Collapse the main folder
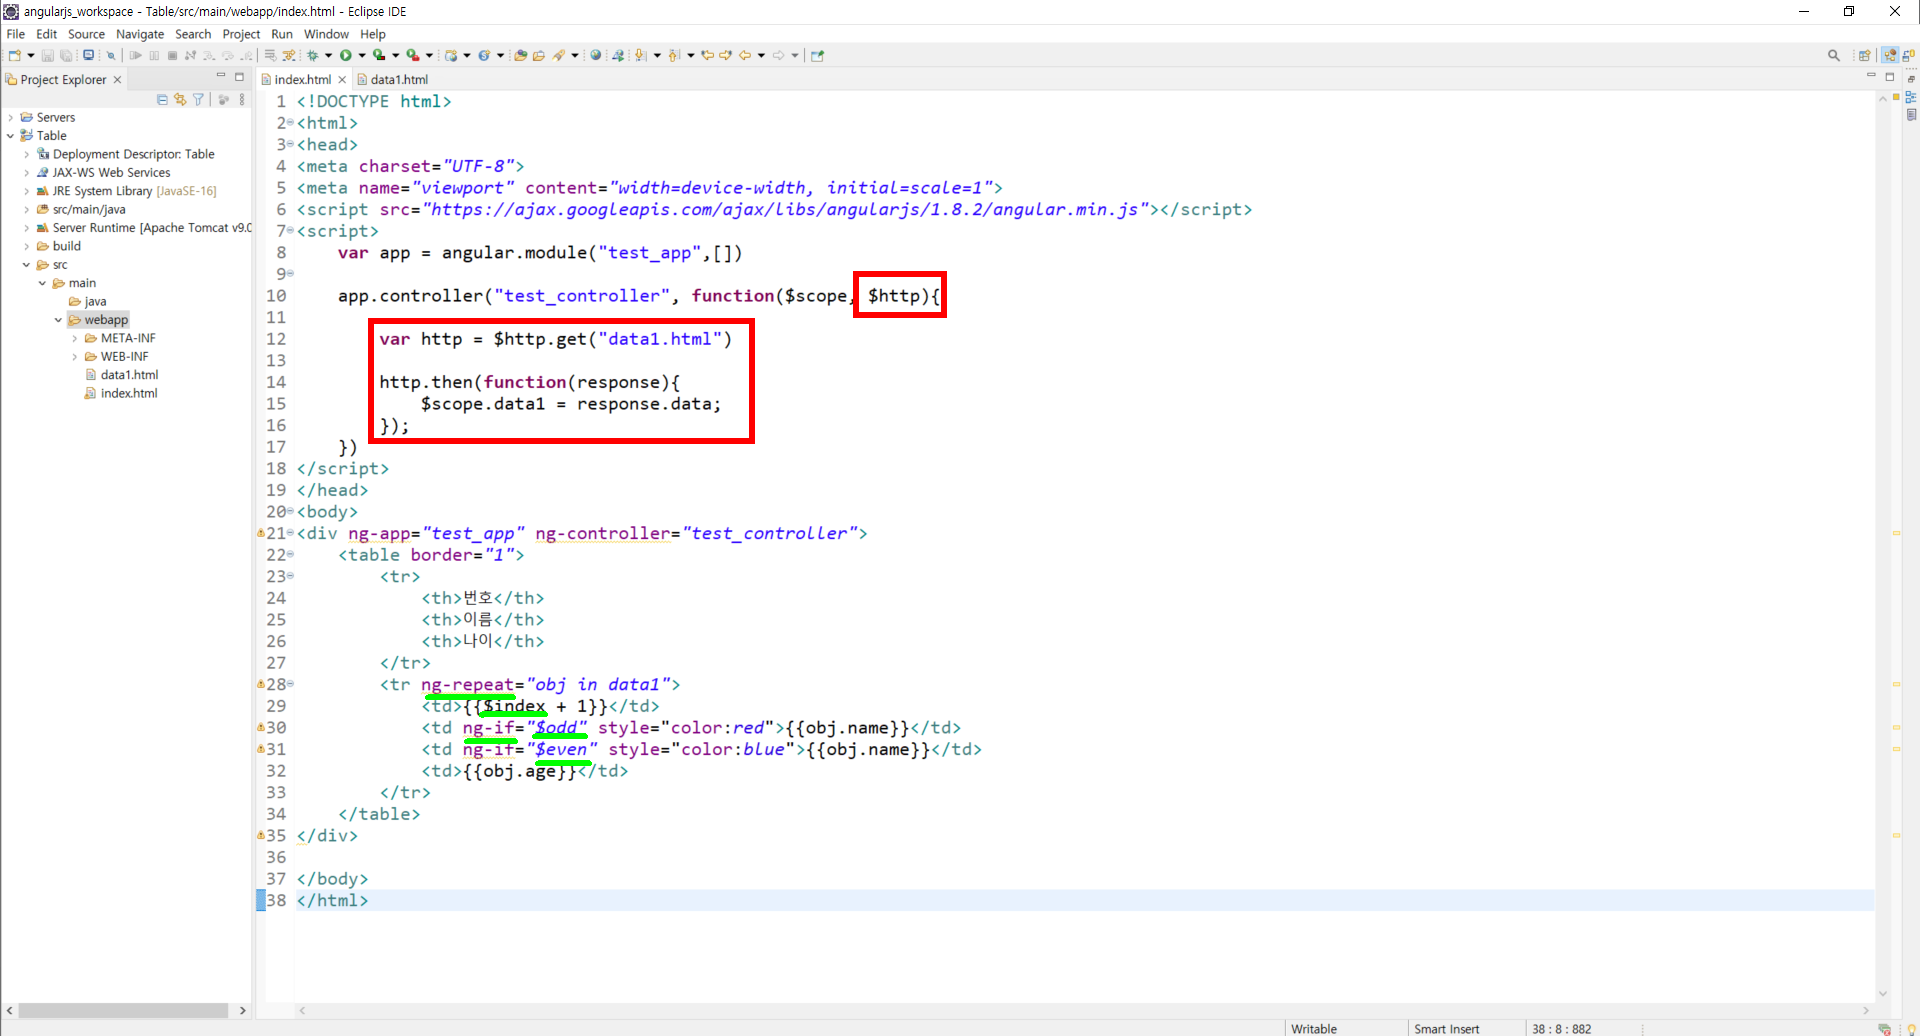The image size is (1920, 1036). [x=42, y=284]
